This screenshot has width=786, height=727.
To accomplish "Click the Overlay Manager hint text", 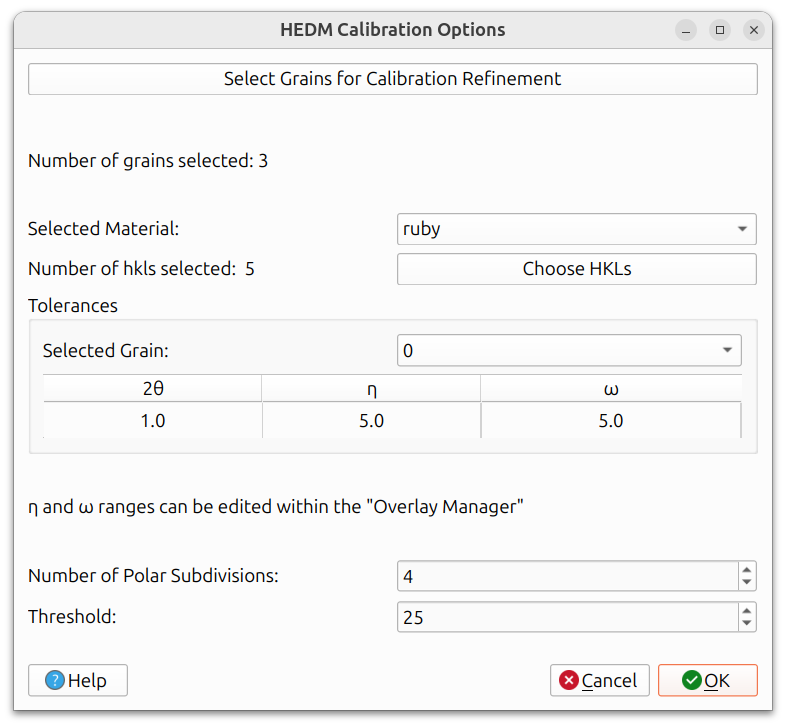I will point(276,507).
